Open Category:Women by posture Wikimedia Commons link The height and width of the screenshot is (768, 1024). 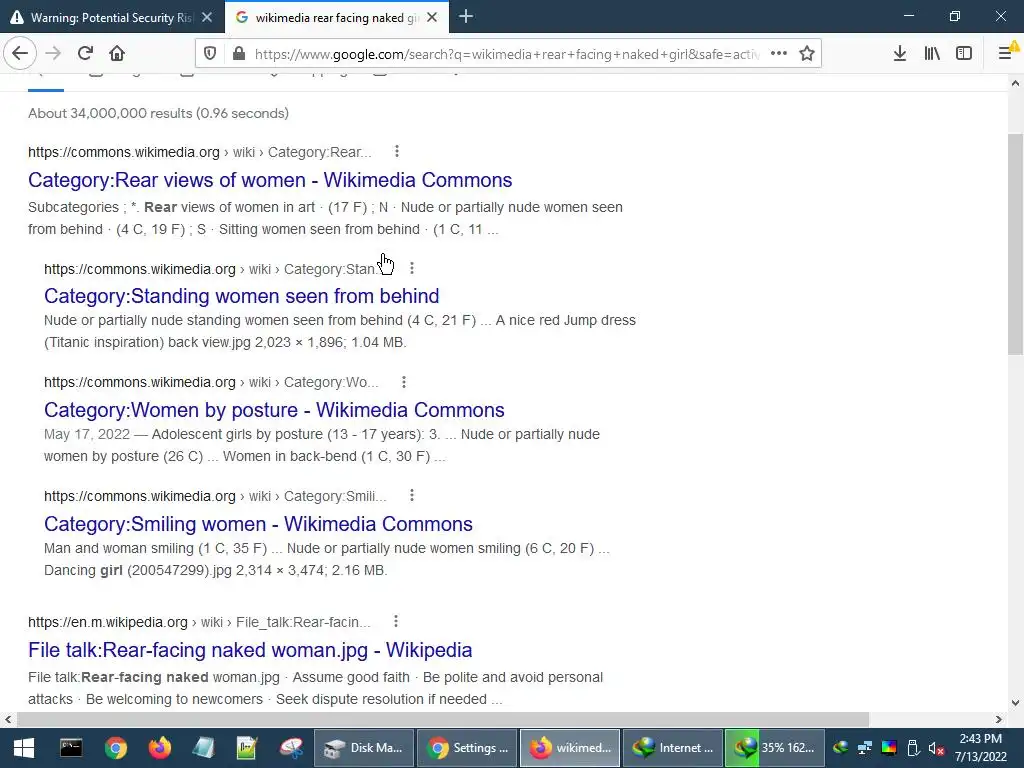pyautogui.click(x=274, y=410)
